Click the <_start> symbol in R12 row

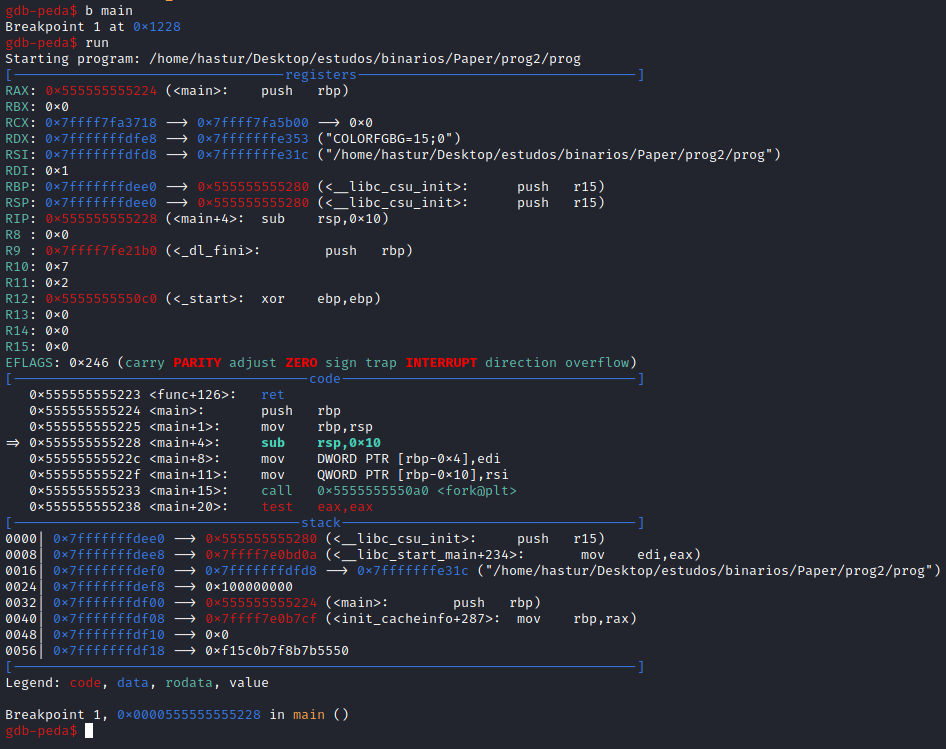click(x=204, y=299)
